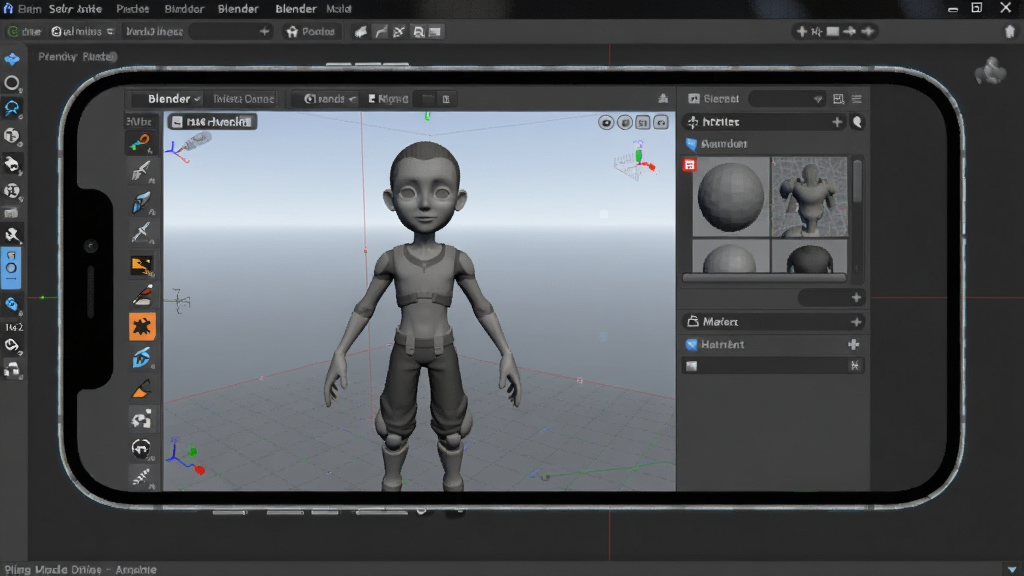The height and width of the screenshot is (576, 1024).
Task: Click the red save icon beside thumbnails
Action: [689, 165]
